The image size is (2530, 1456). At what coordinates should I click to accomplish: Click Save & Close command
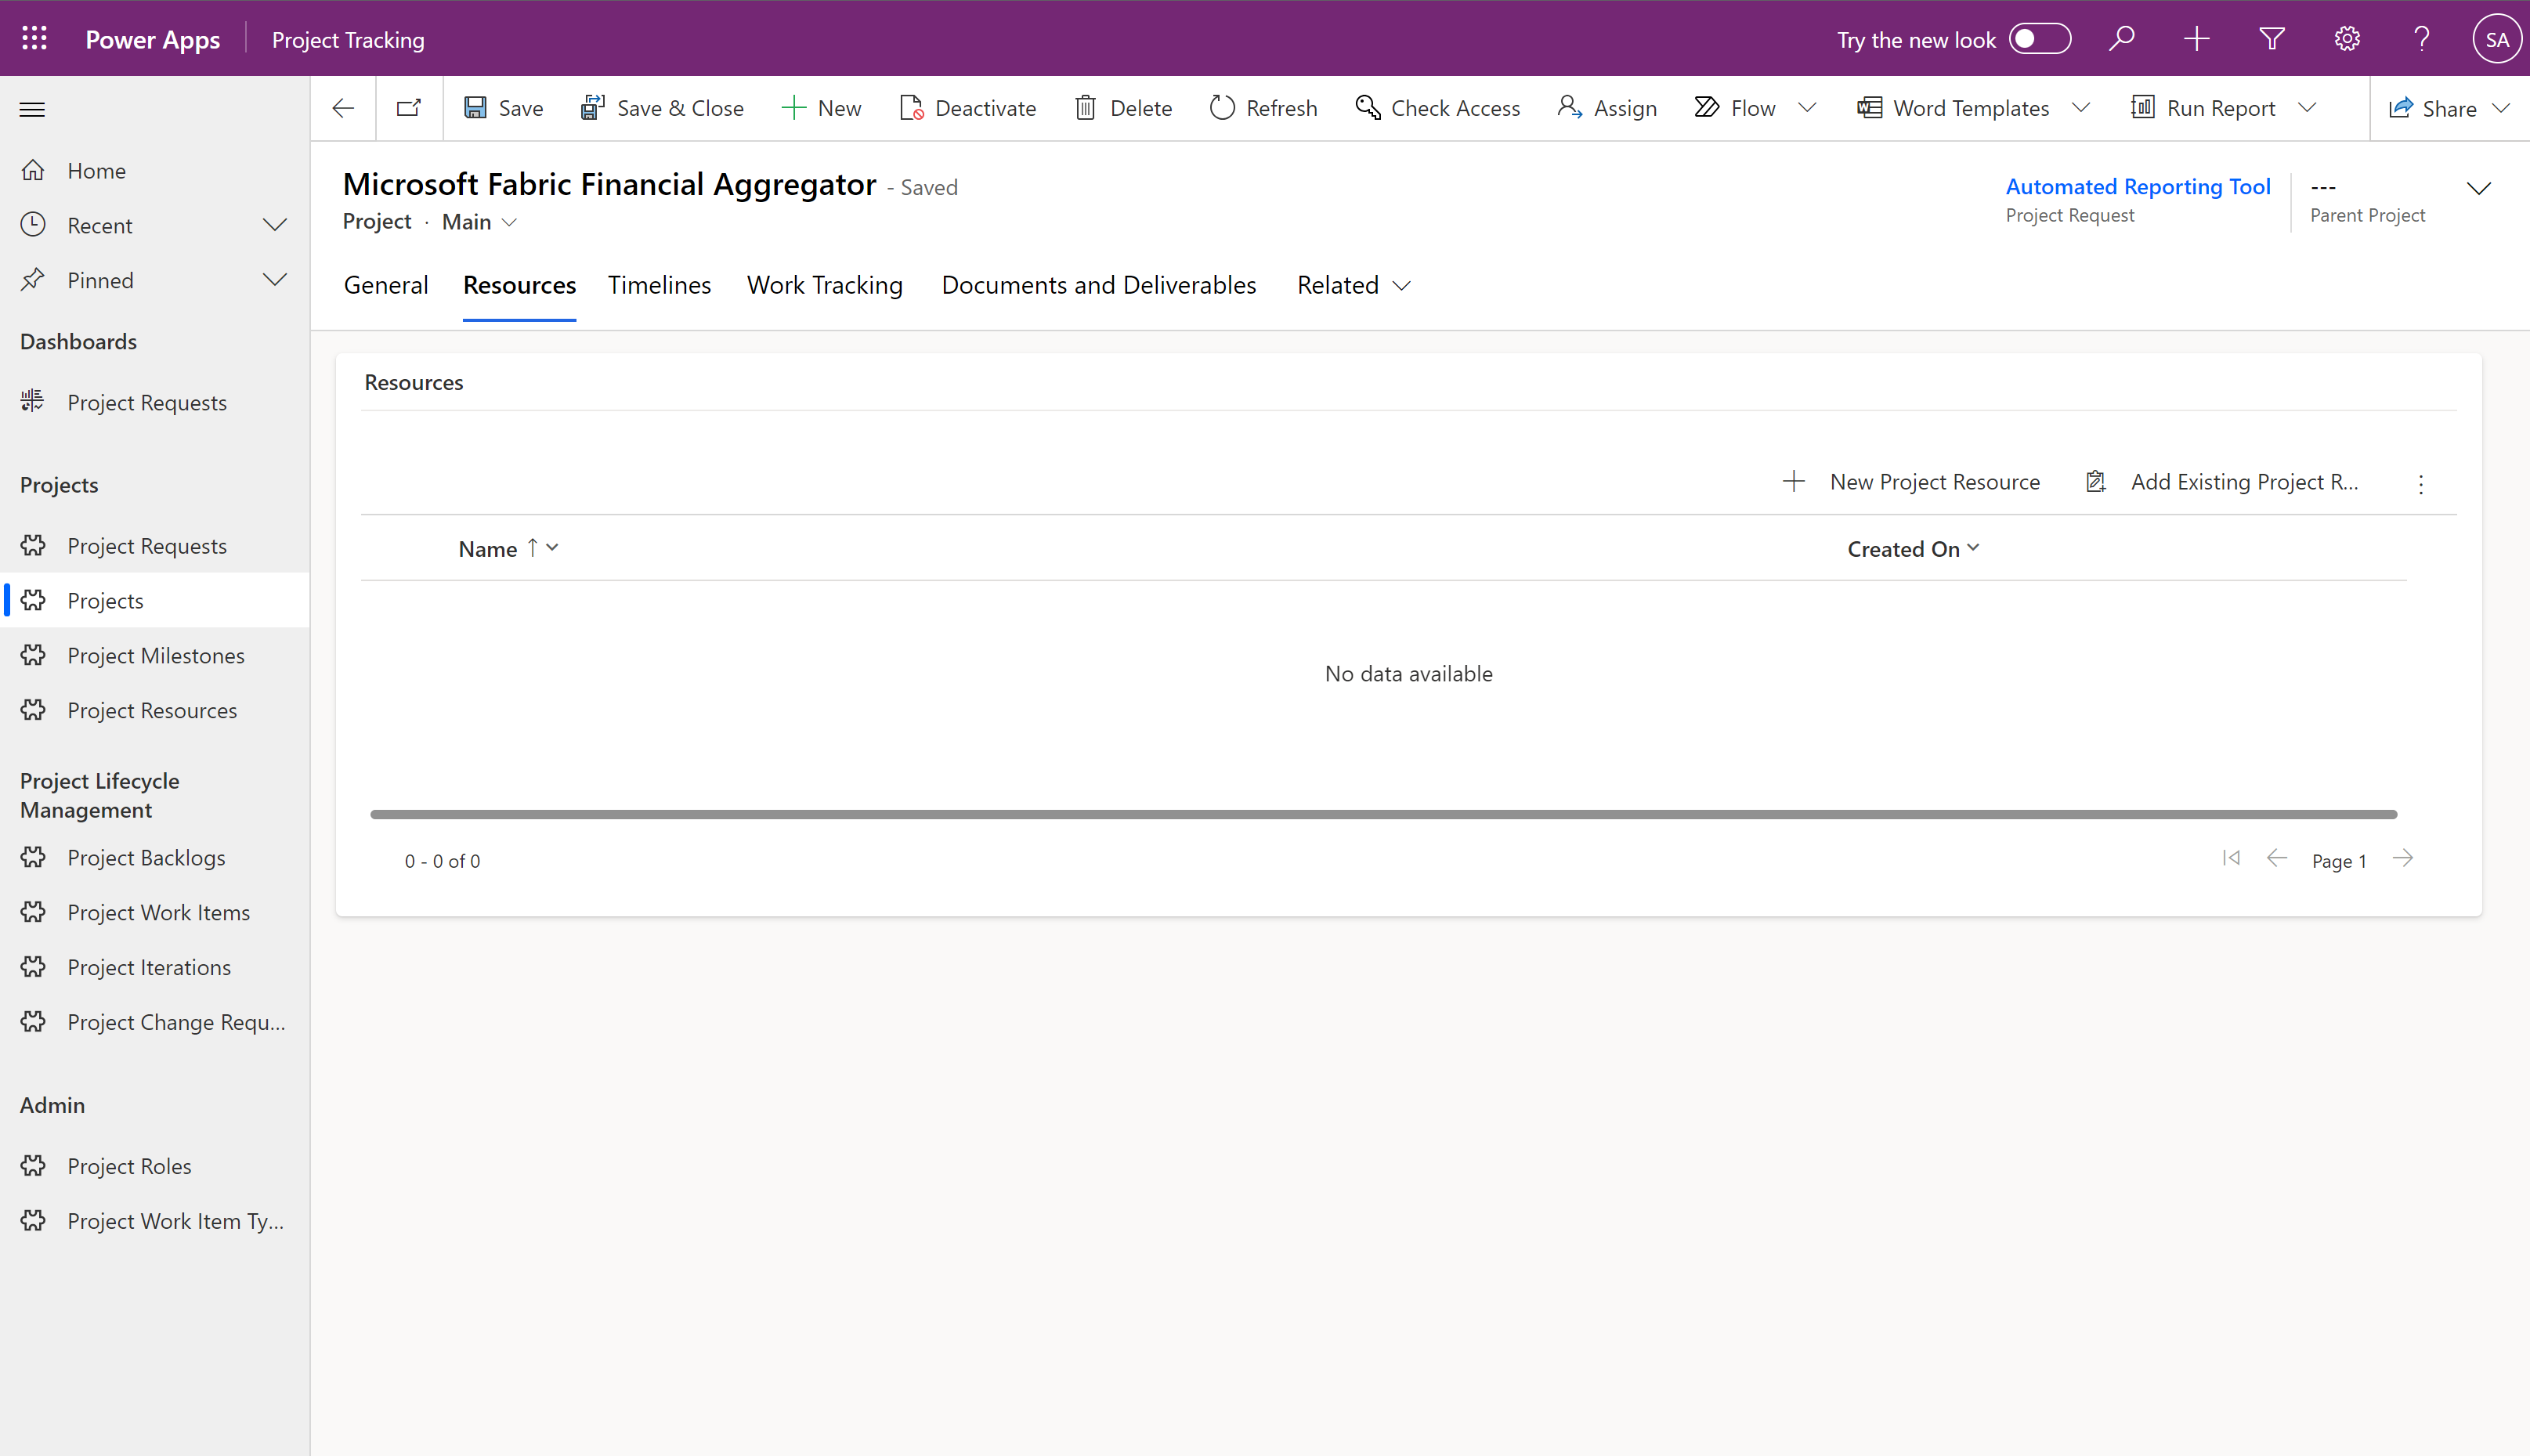(x=662, y=108)
